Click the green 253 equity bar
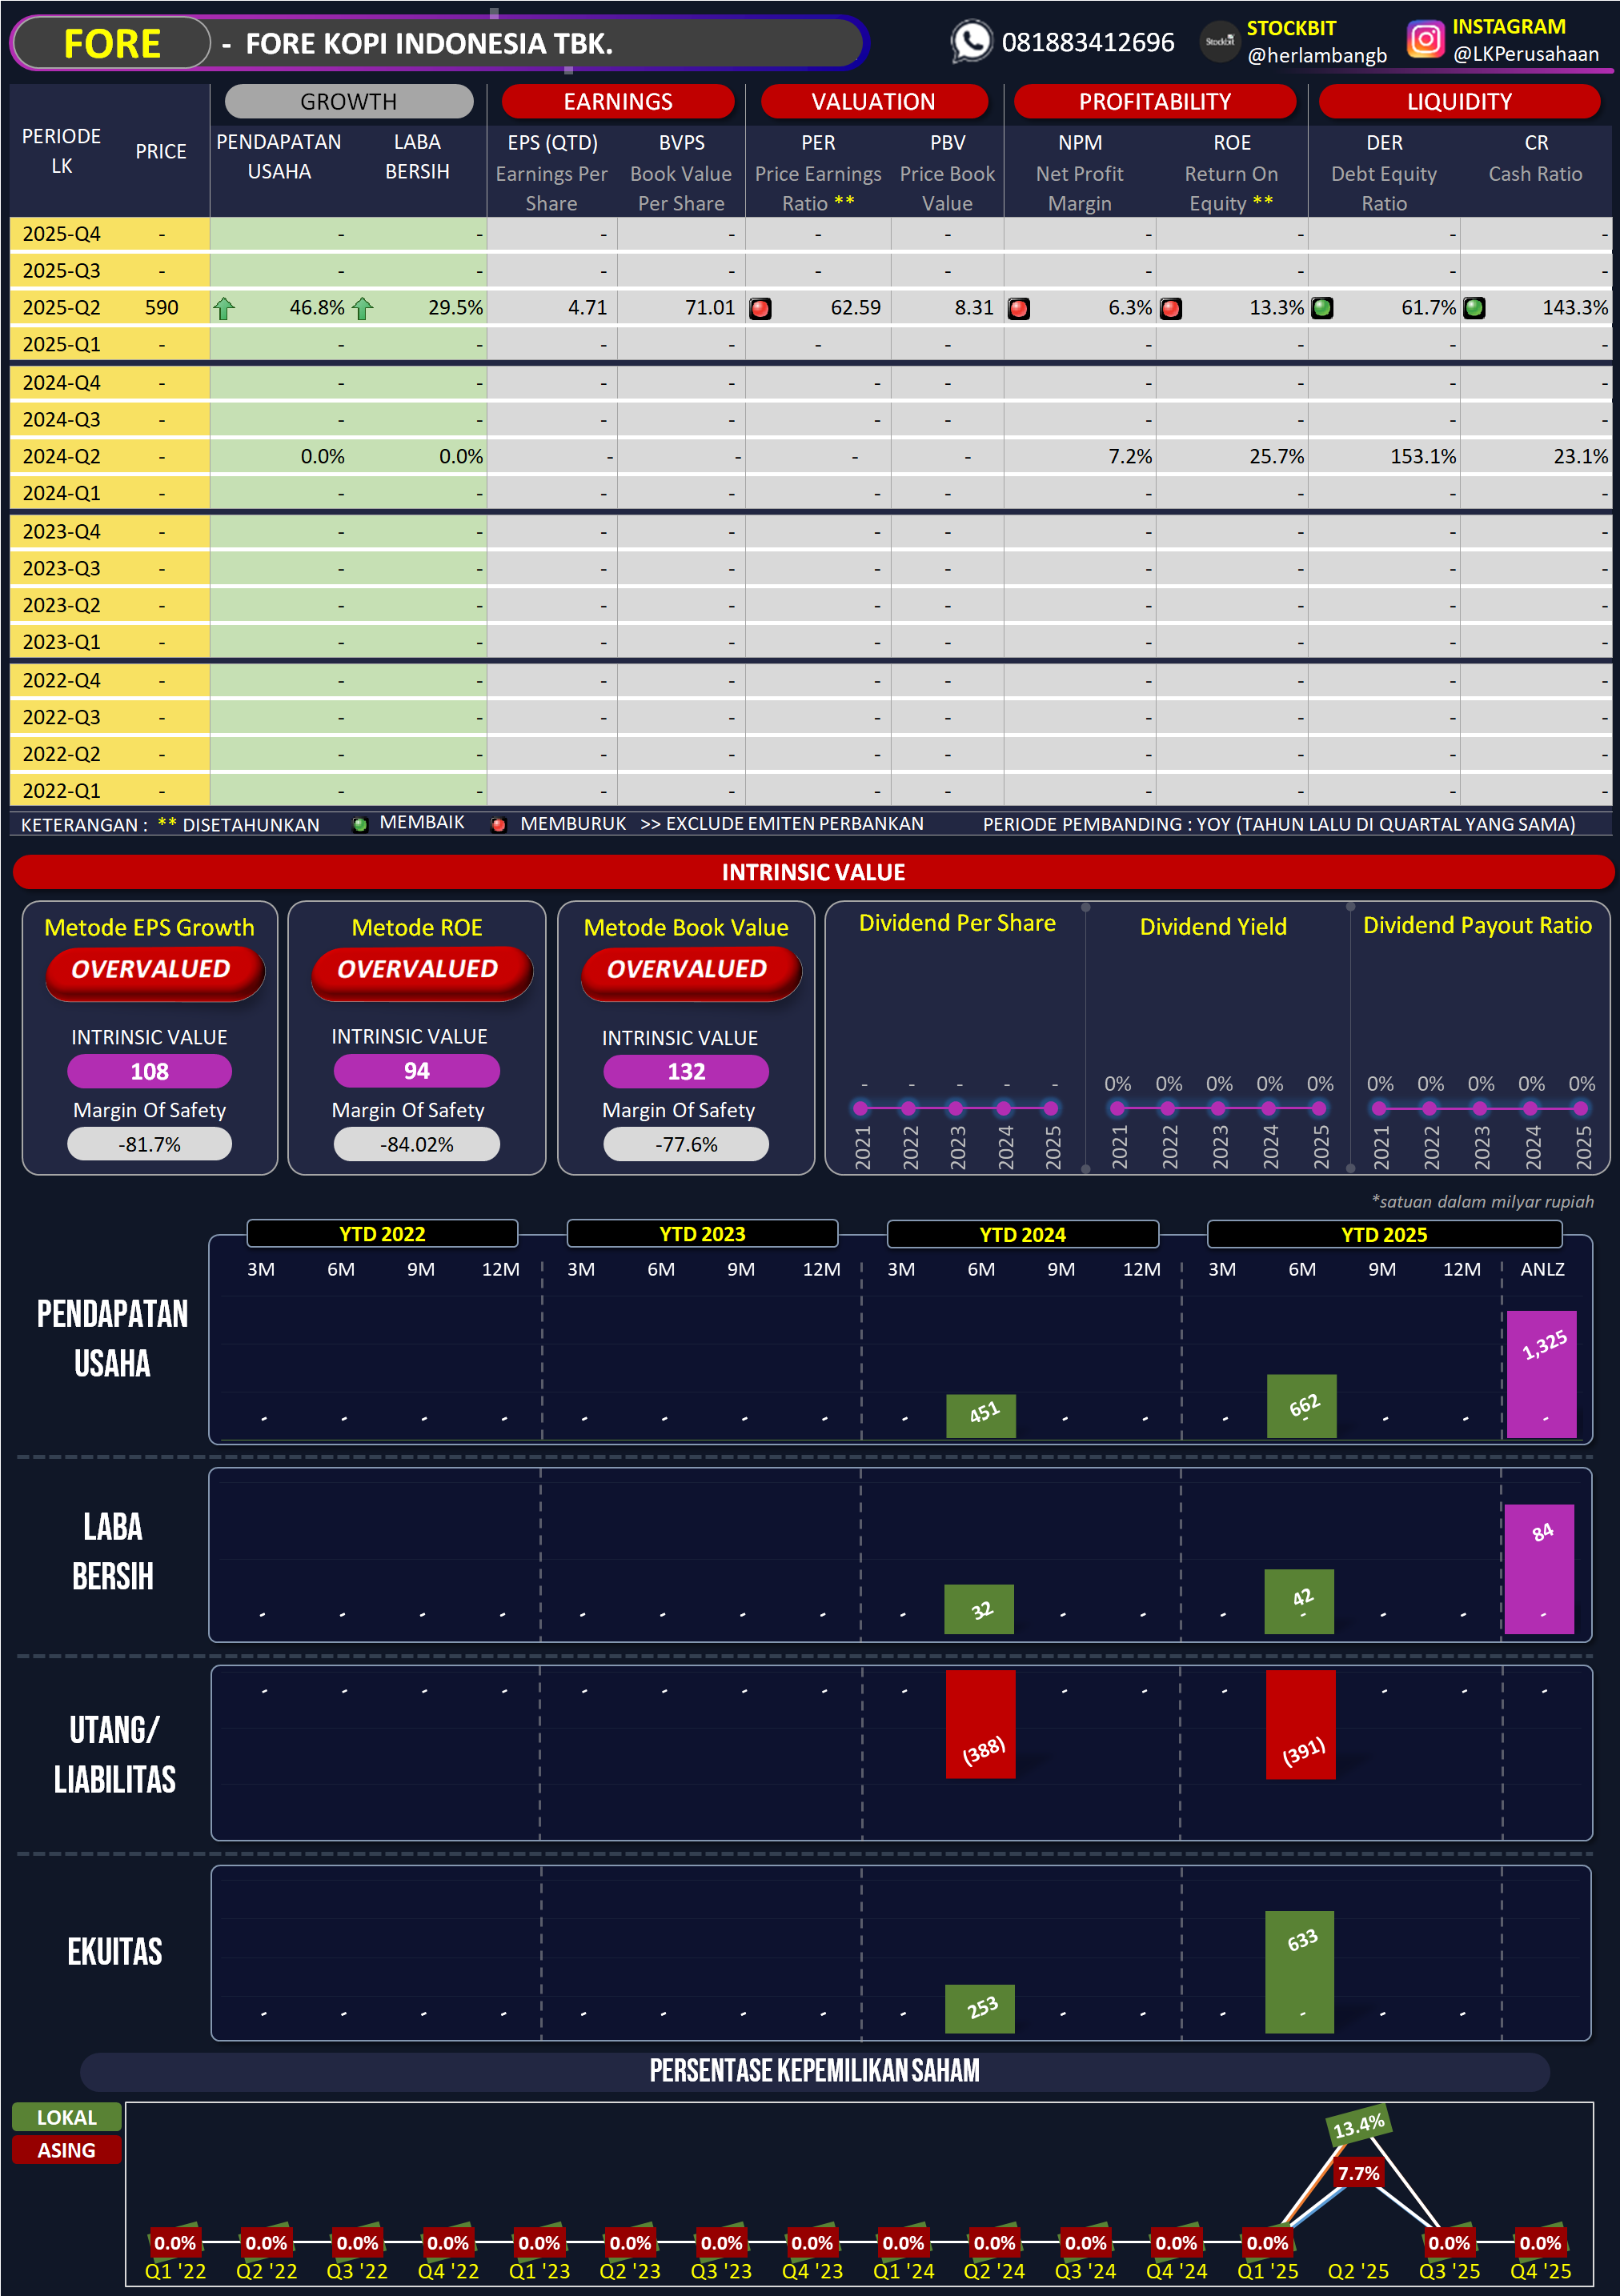 point(980,2009)
